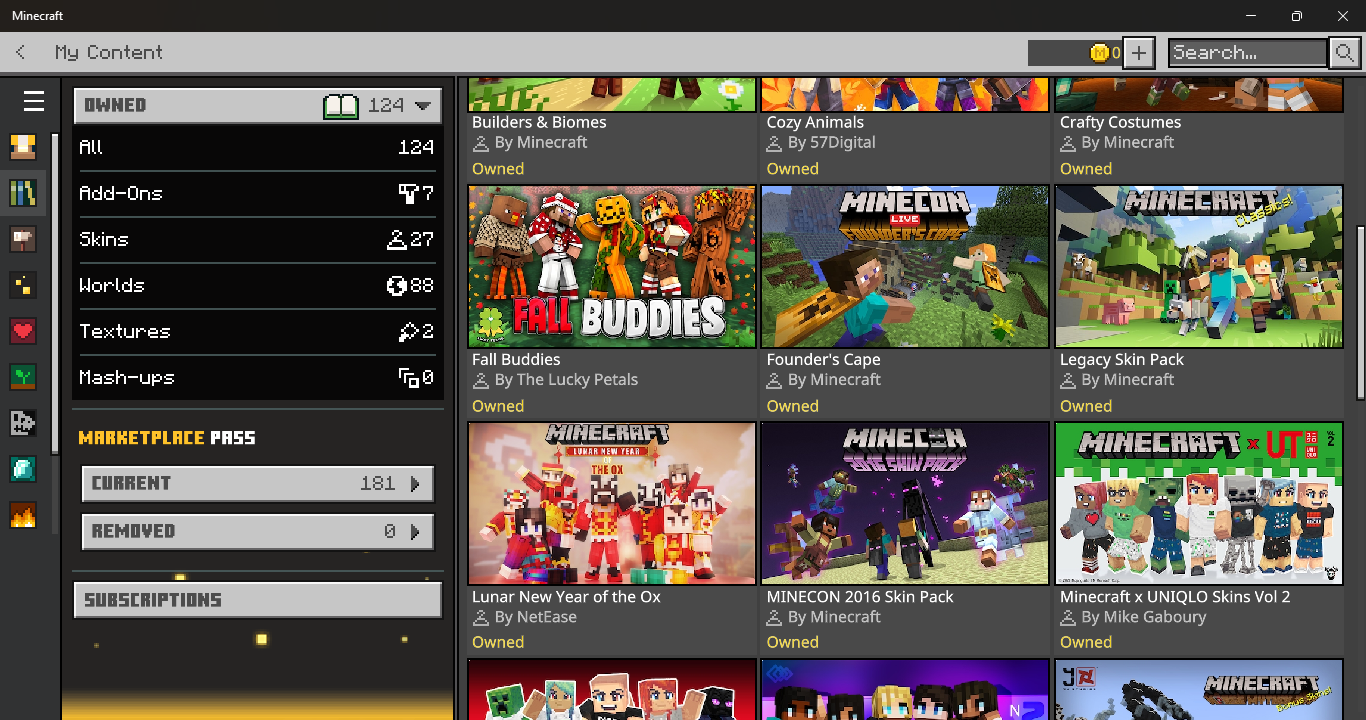Open the Lunar New Year of the Ox thumbnail
The width and height of the screenshot is (1366, 720).
click(612, 503)
